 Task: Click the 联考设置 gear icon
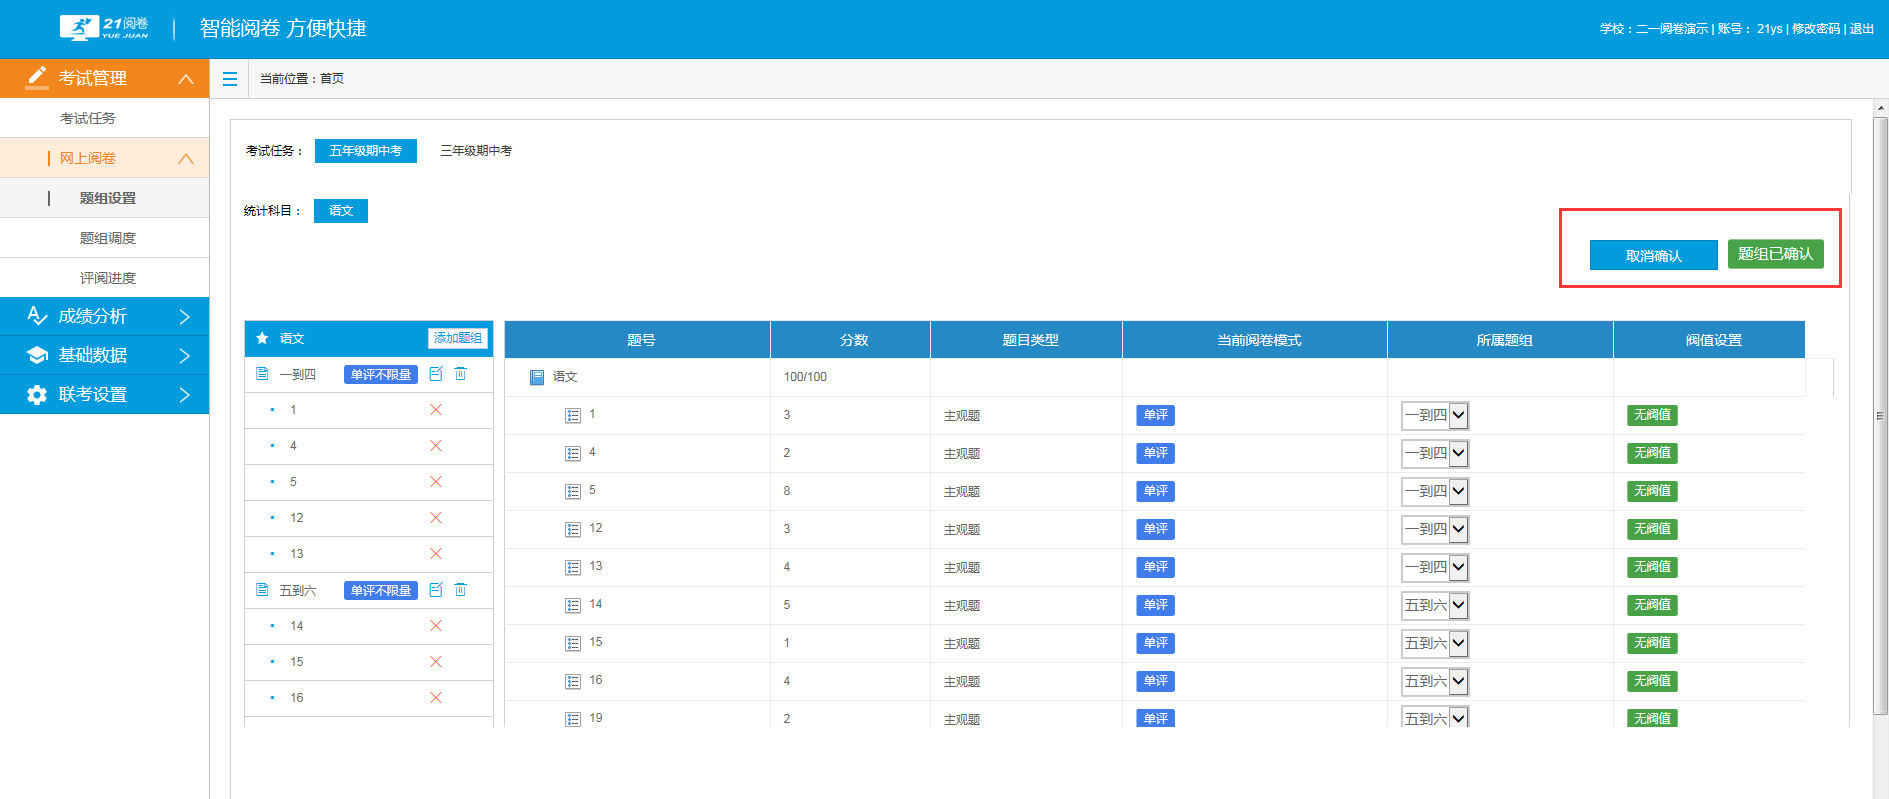coord(37,394)
